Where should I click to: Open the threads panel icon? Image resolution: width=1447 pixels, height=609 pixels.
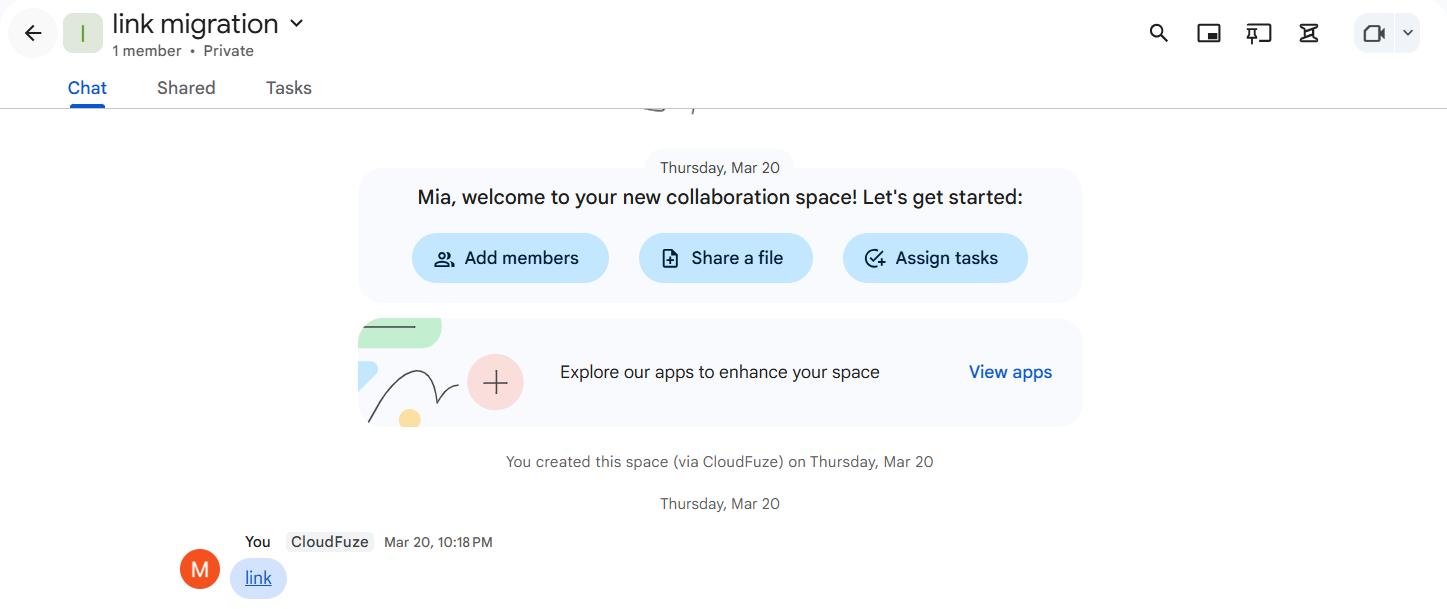[1308, 33]
